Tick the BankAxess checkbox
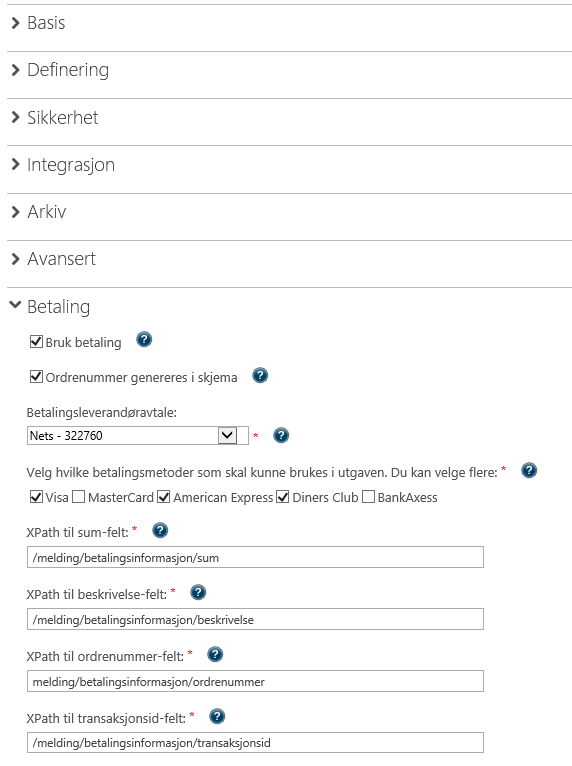The image size is (572, 766). point(368,497)
